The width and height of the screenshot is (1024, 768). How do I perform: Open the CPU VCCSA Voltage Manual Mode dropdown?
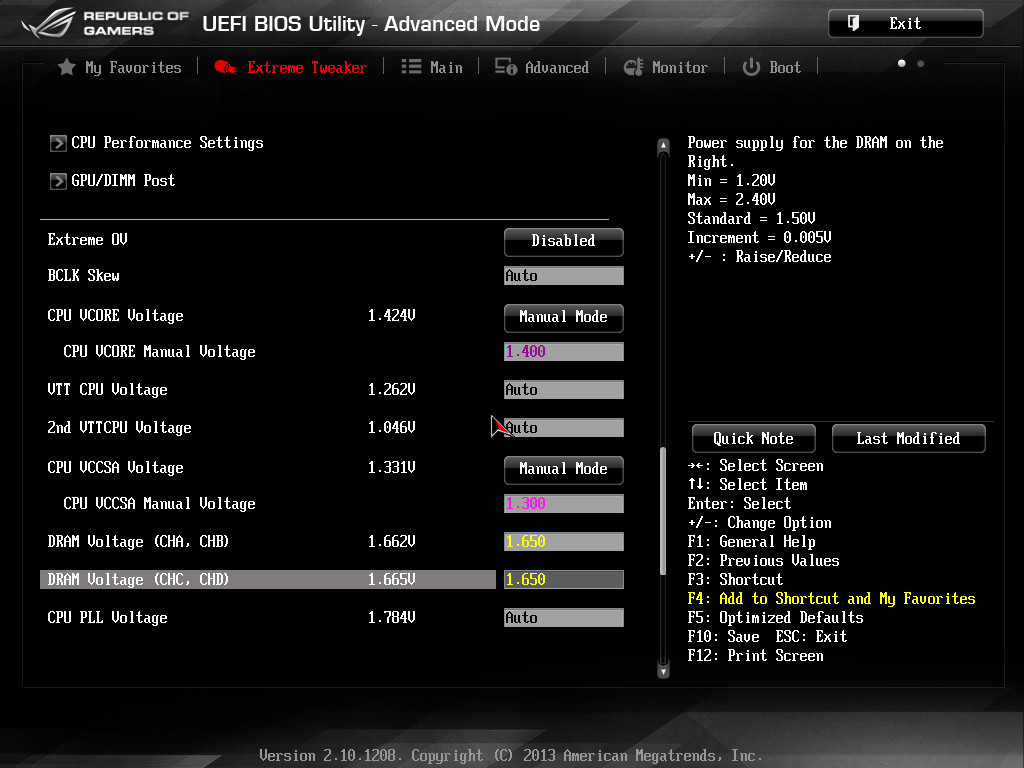click(564, 470)
